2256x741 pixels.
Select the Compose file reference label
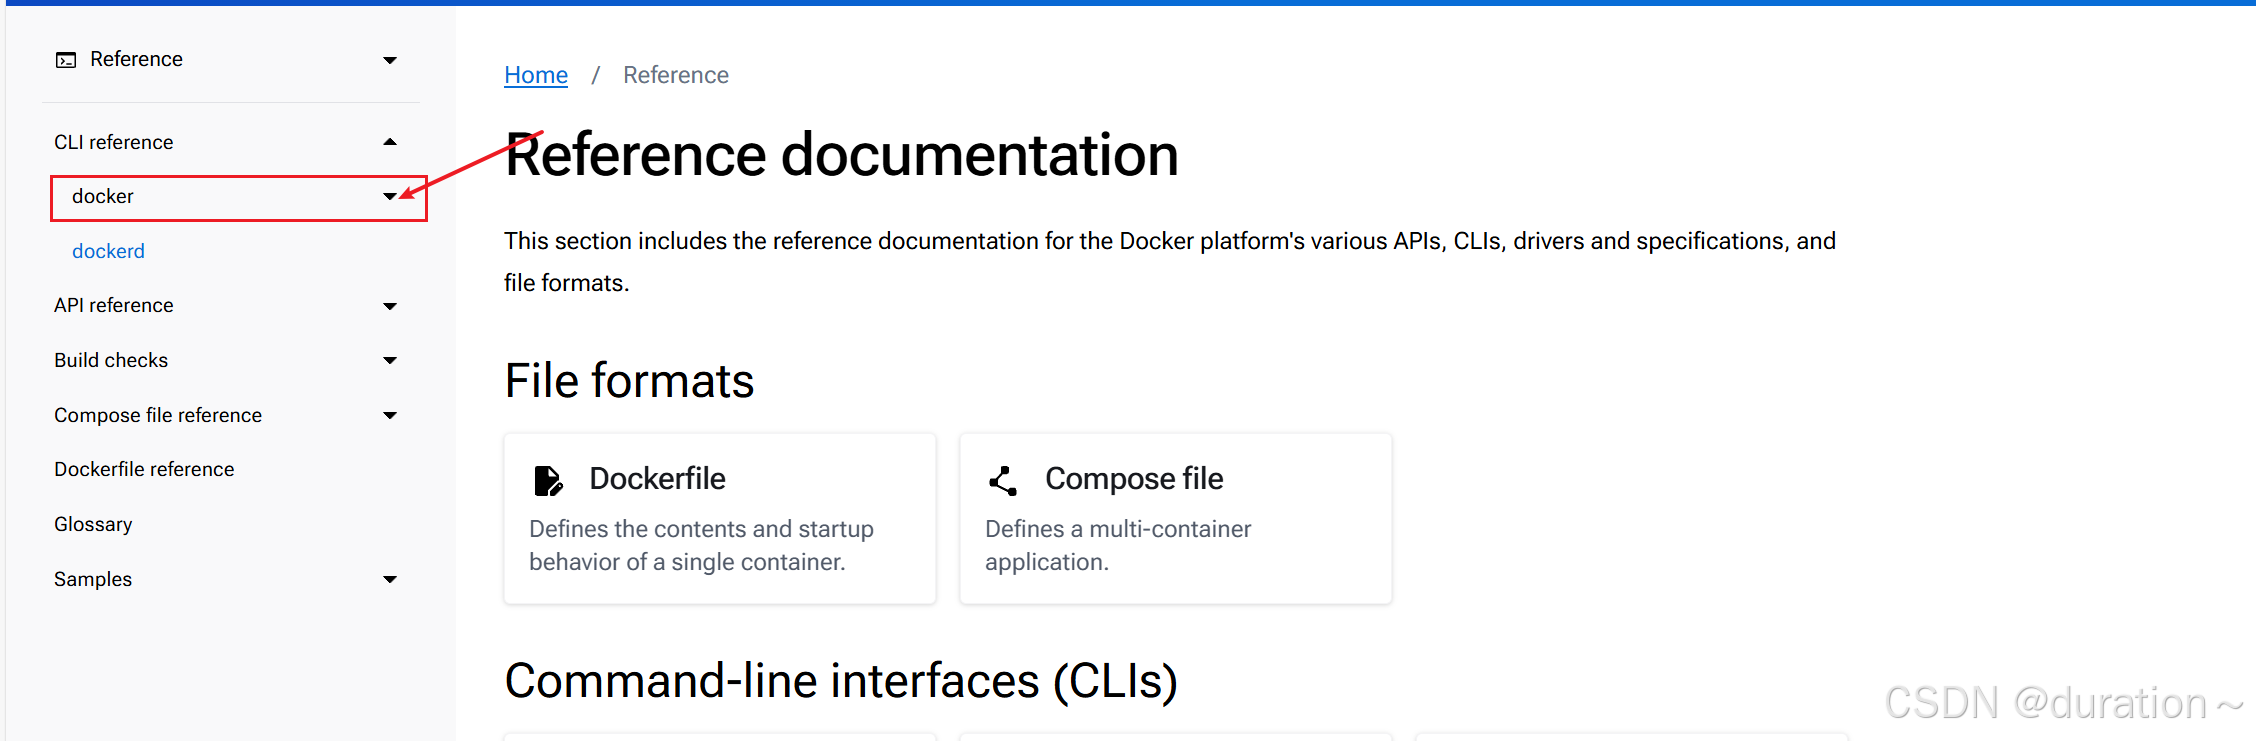click(x=158, y=415)
